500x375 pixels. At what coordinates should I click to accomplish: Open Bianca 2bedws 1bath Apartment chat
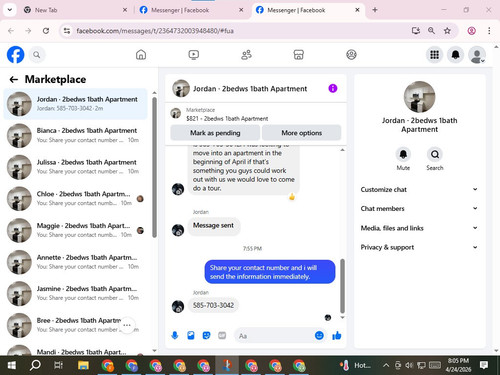coord(75,135)
